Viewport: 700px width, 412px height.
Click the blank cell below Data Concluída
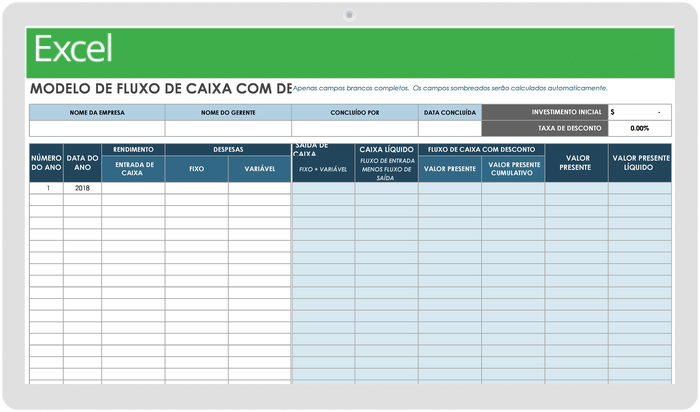point(449,128)
